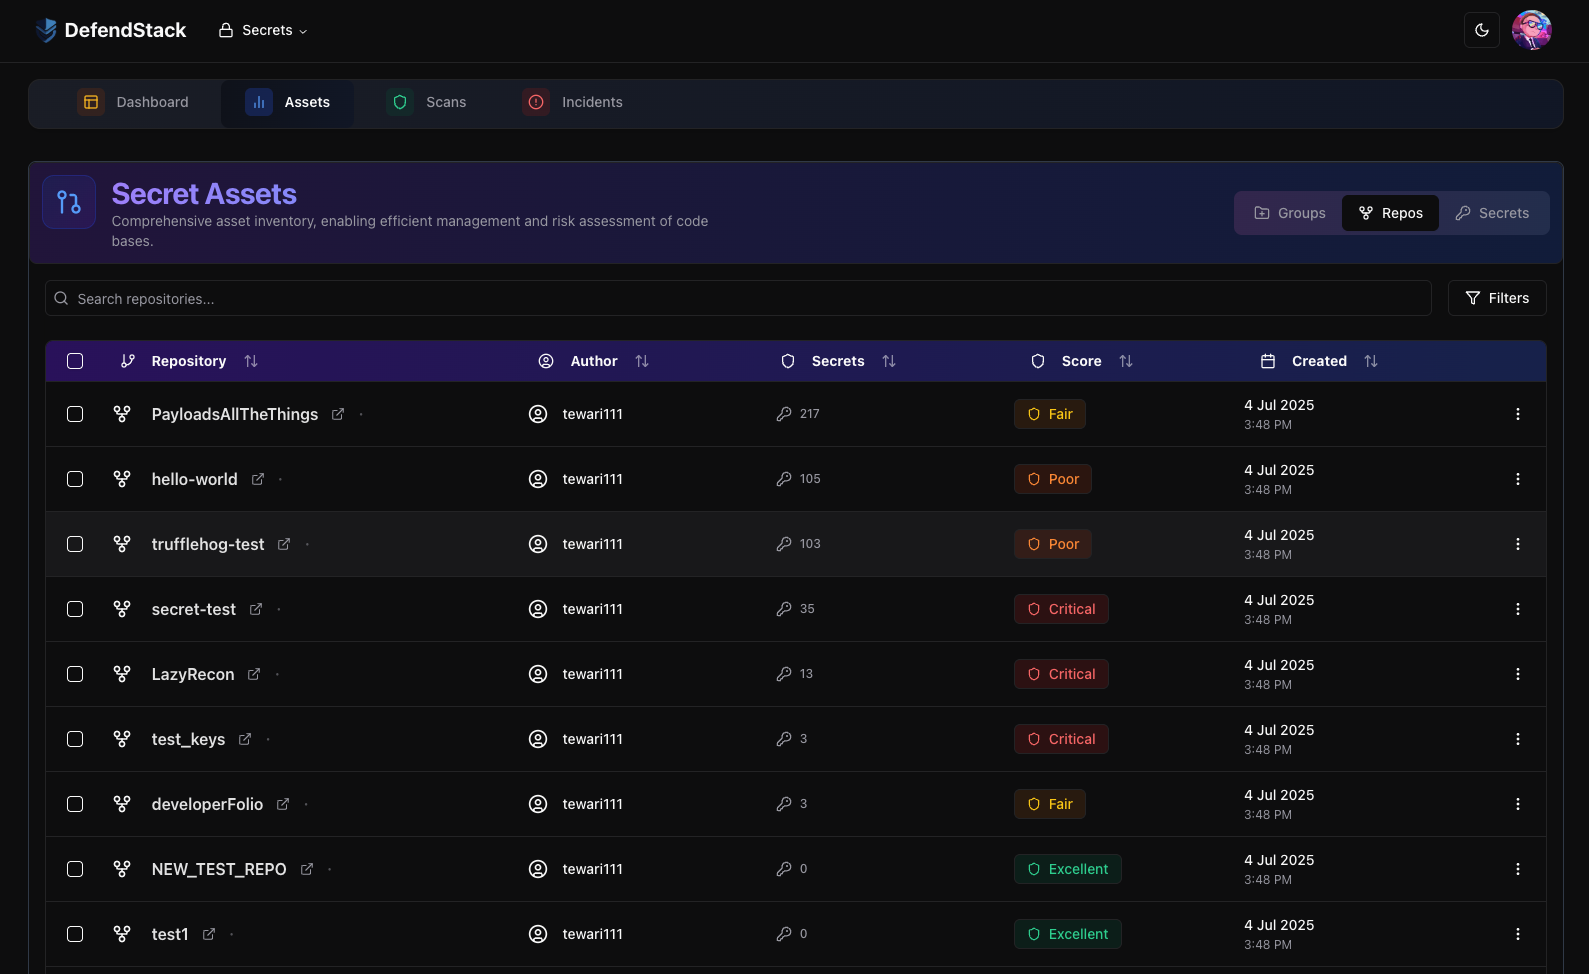The height and width of the screenshot is (974, 1589).
Task: Sort by Secrets column arrows
Action: [889, 361]
